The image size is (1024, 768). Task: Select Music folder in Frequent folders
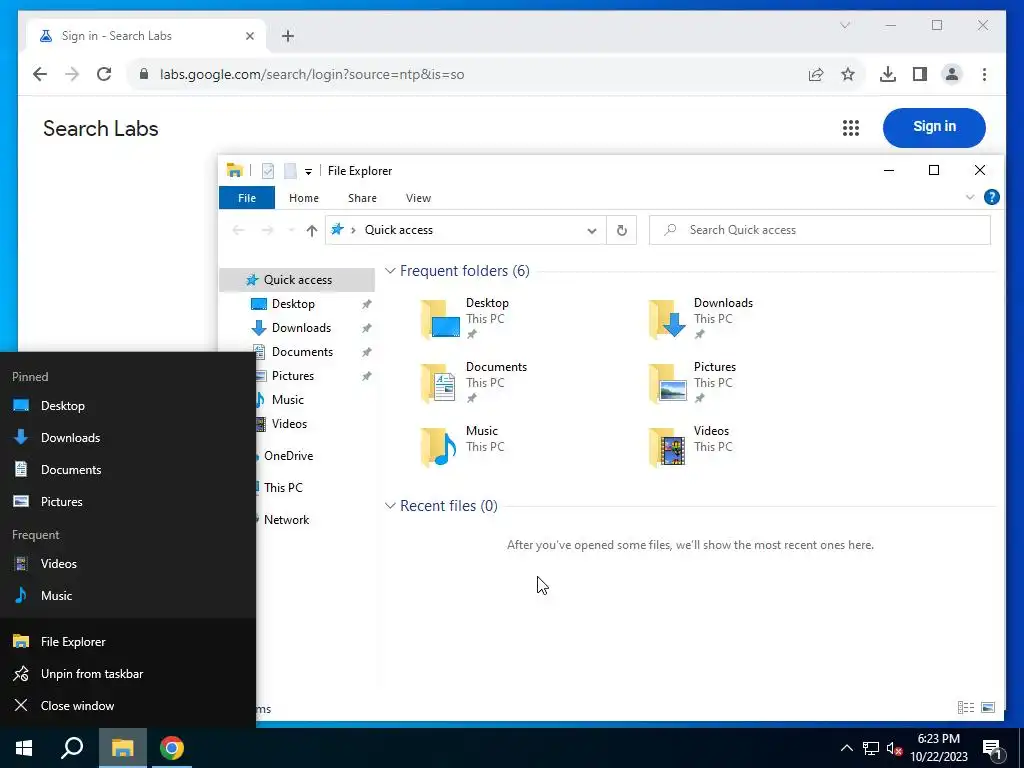tap(462, 447)
